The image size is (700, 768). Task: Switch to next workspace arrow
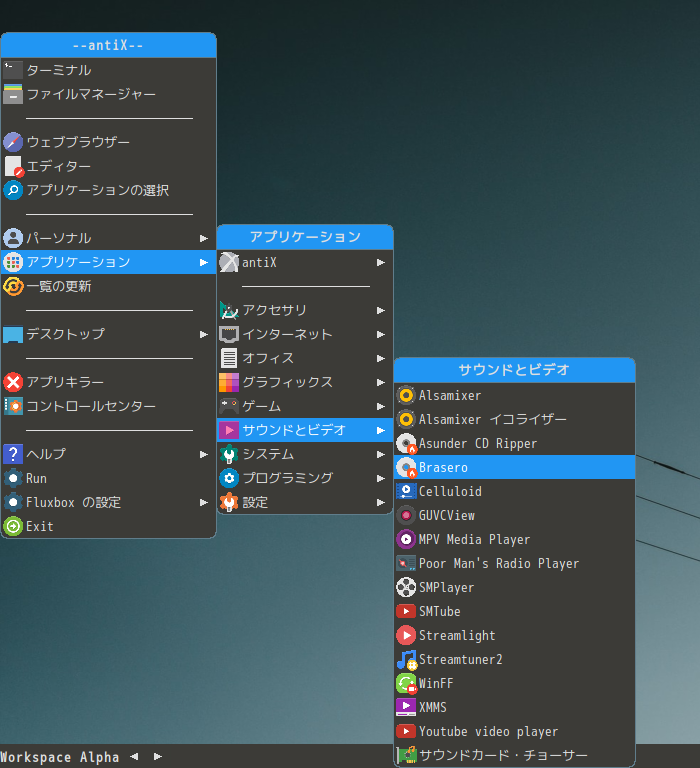[158, 757]
